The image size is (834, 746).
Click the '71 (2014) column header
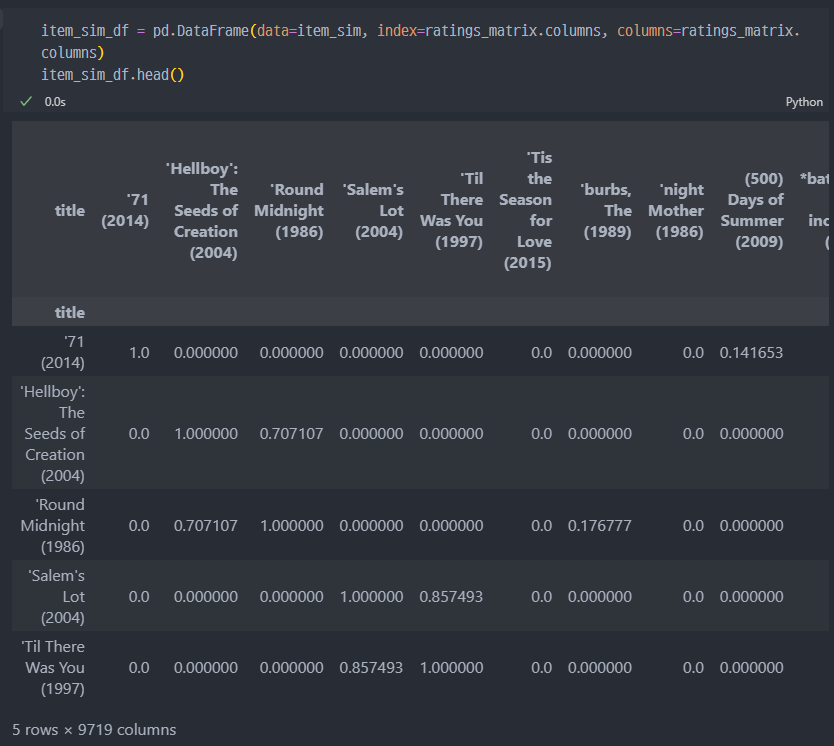pos(125,210)
